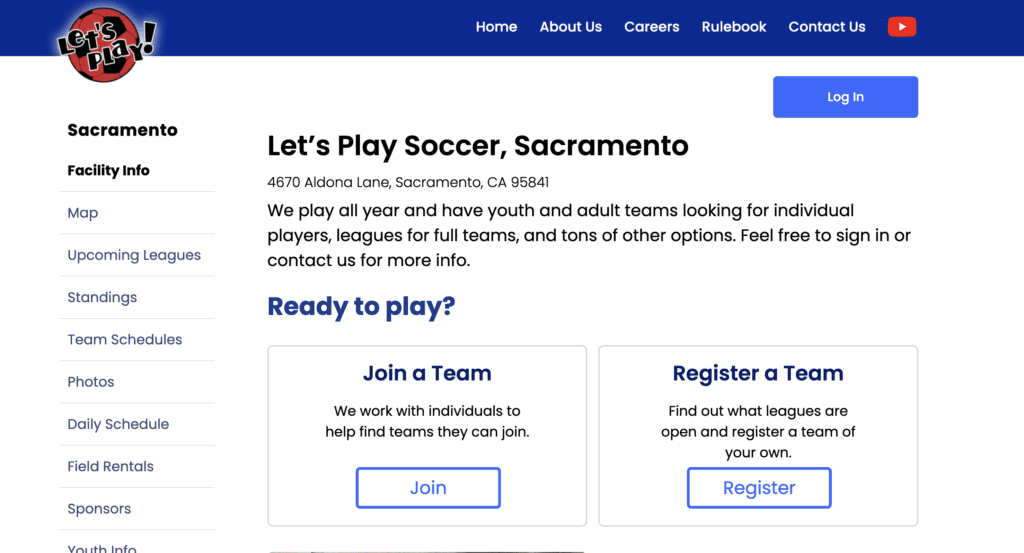Image resolution: width=1024 pixels, height=553 pixels.
Task: Go to the Home page
Action: click(x=496, y=27)
